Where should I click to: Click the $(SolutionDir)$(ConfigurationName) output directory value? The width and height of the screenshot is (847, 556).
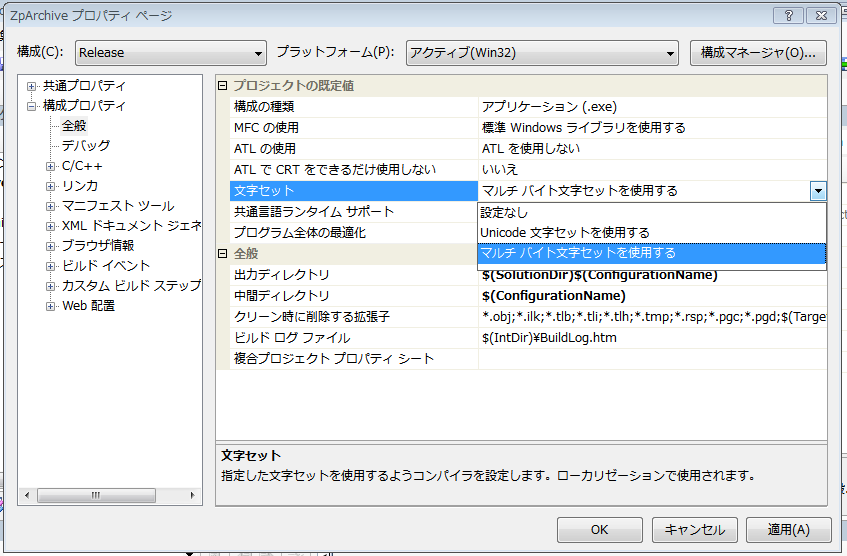(x=653, y=276)
